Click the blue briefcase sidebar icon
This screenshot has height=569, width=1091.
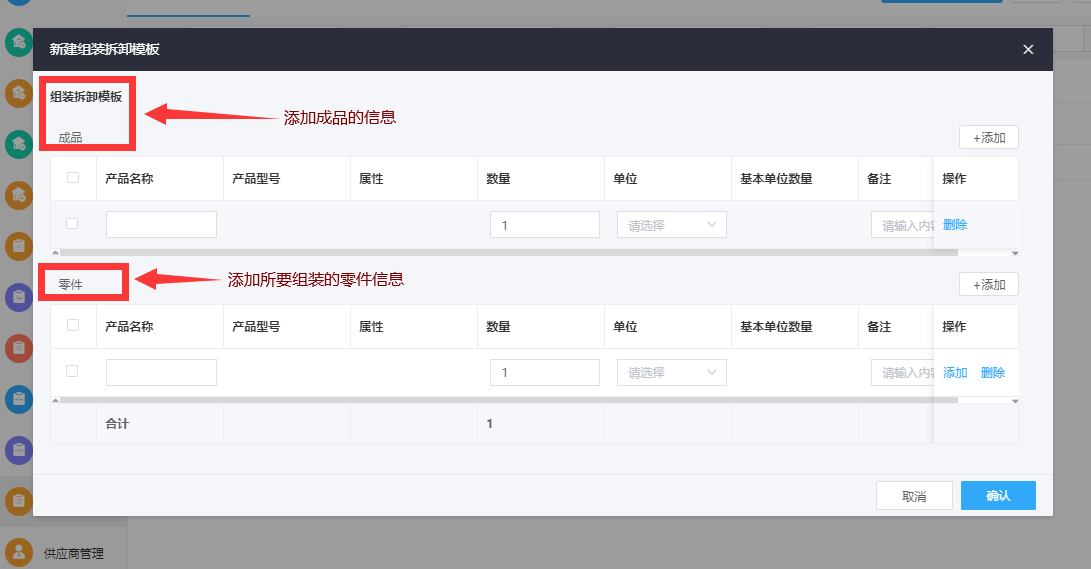point(19,399)
